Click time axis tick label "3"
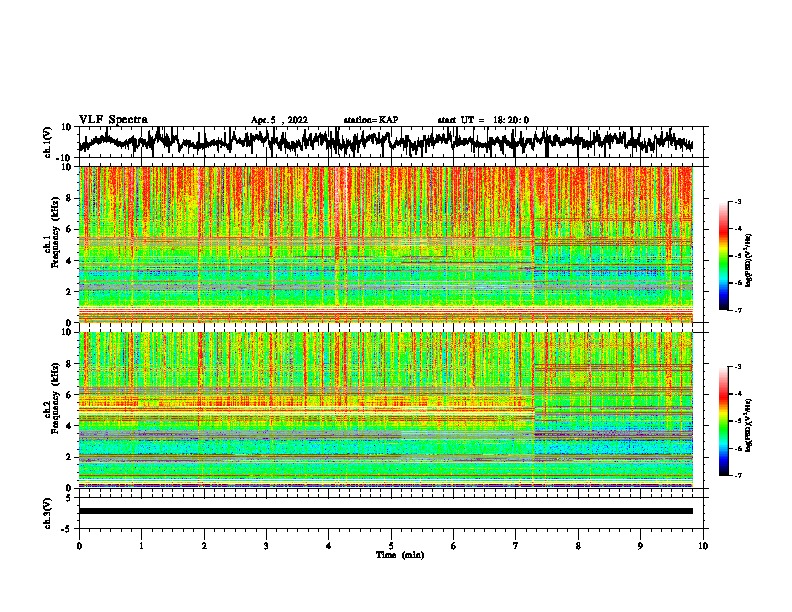792x612 pixels. click(x=266, y=546)
